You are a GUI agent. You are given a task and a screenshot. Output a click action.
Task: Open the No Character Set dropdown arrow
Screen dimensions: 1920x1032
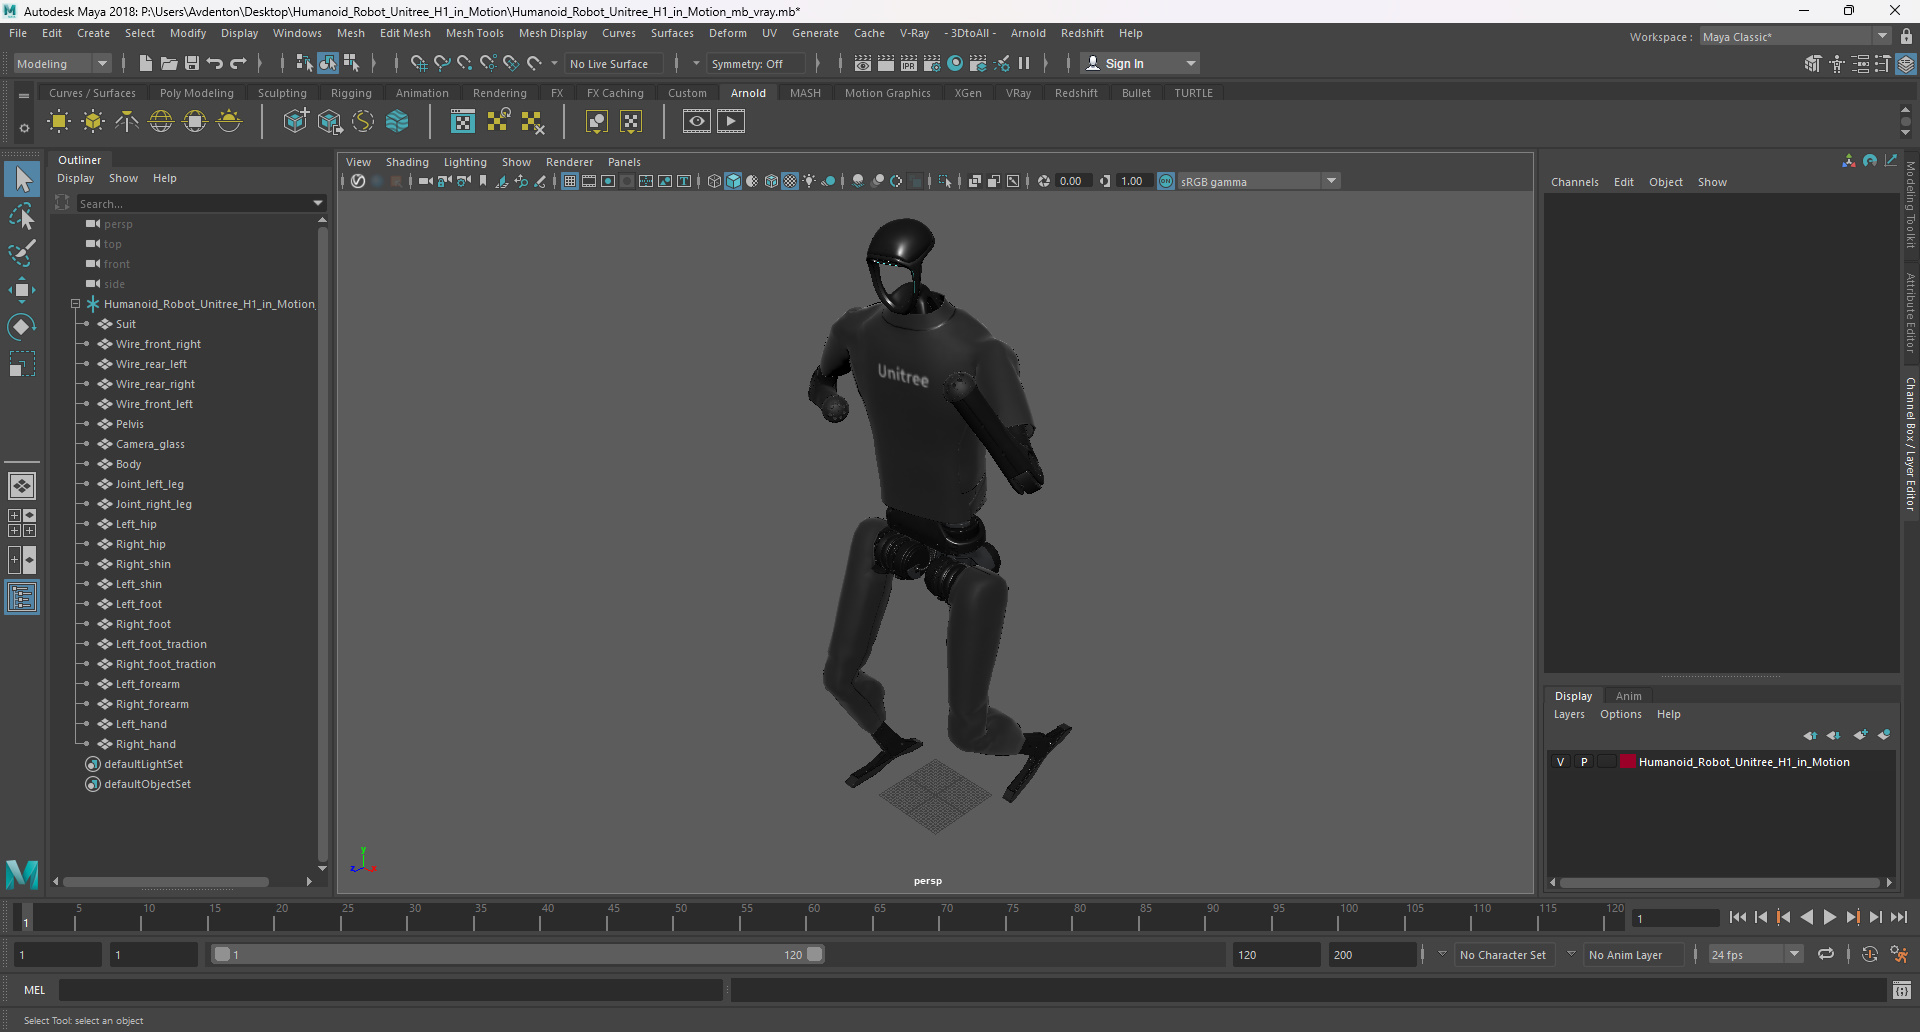[1442, 954]
